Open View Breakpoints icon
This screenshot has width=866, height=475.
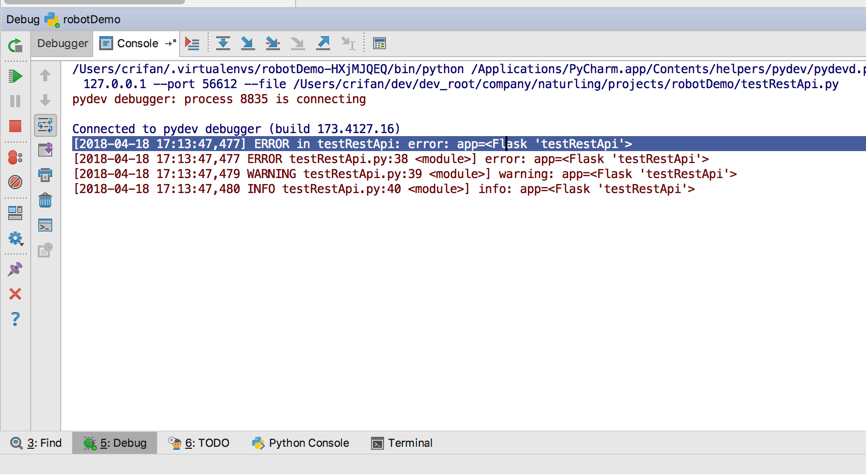(15, 157)
